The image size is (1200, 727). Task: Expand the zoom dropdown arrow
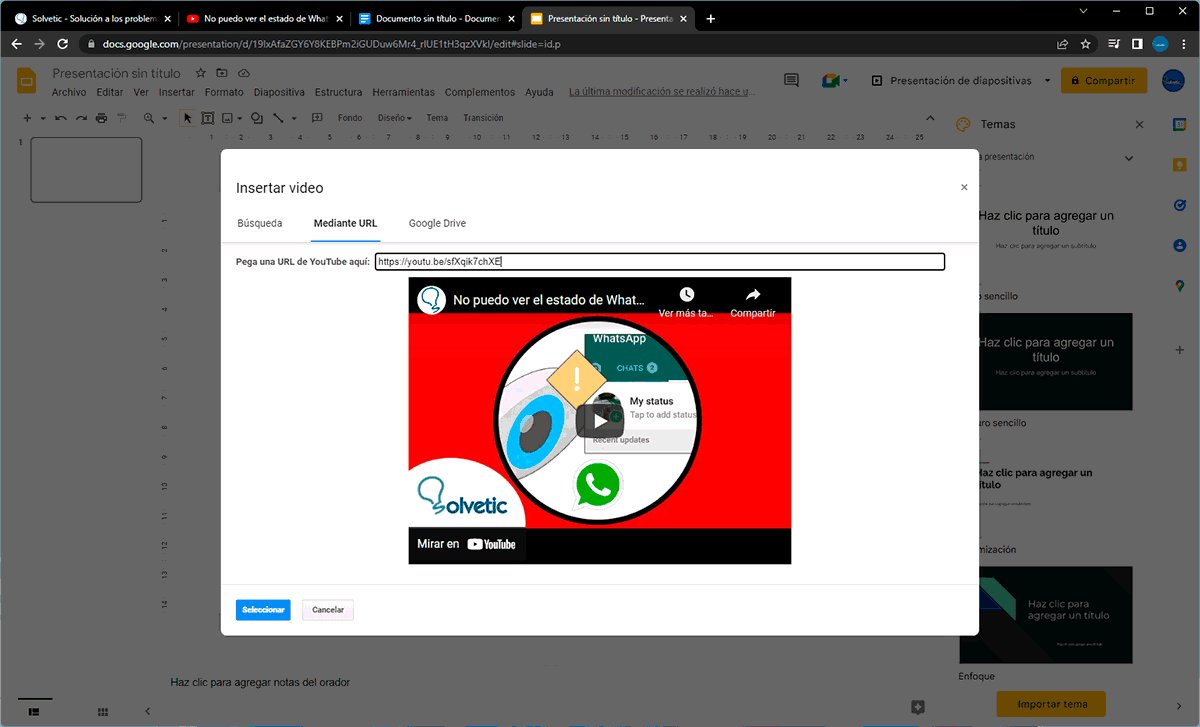165,118
